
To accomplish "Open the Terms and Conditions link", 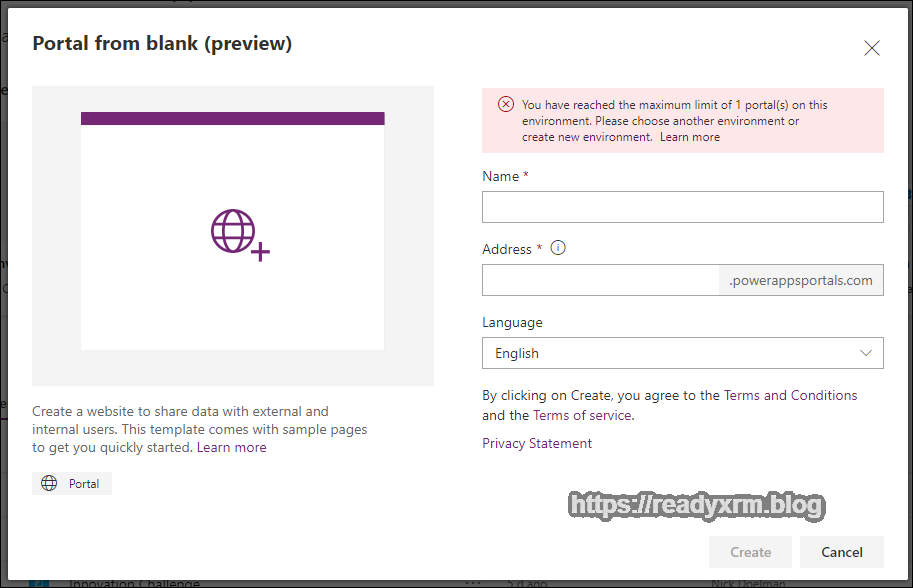I will pyautogui.click(x=790, y=395).
